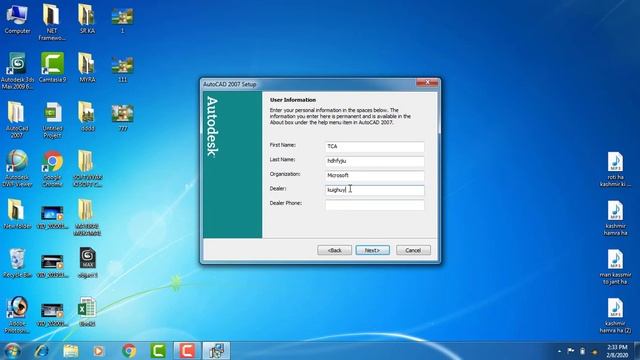Click the Dealer input field

tap(374, 190)
